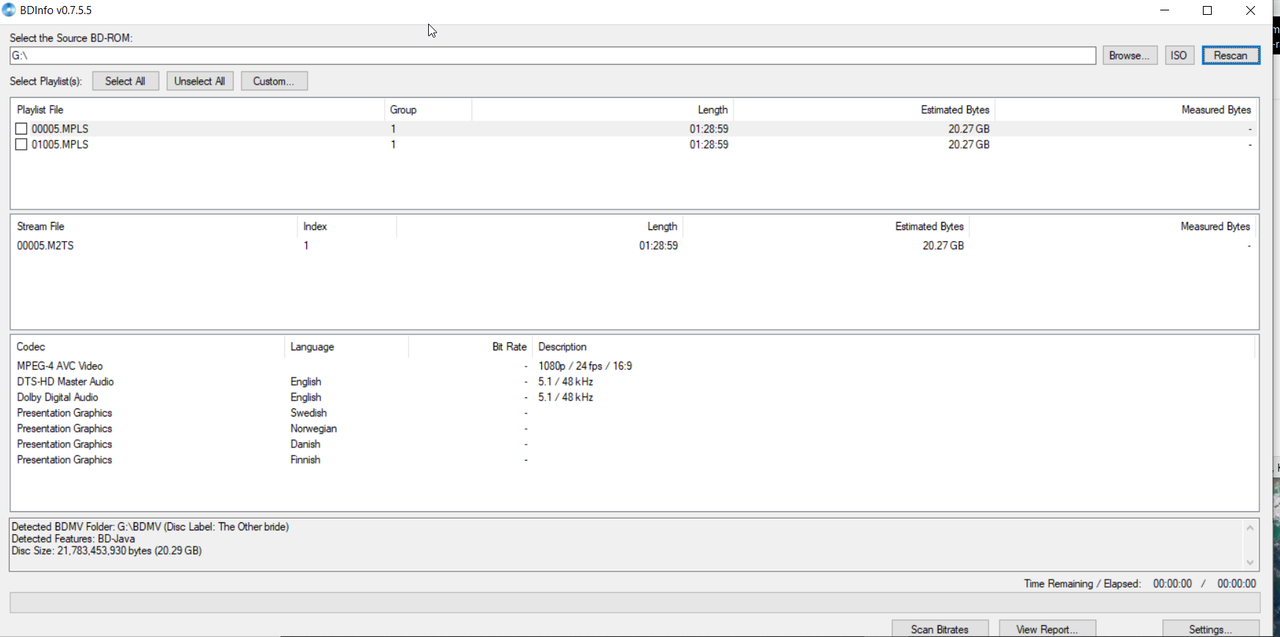Screen dimensions: 1280x637
Task: Click Language column header
Action: pos(346,347)
